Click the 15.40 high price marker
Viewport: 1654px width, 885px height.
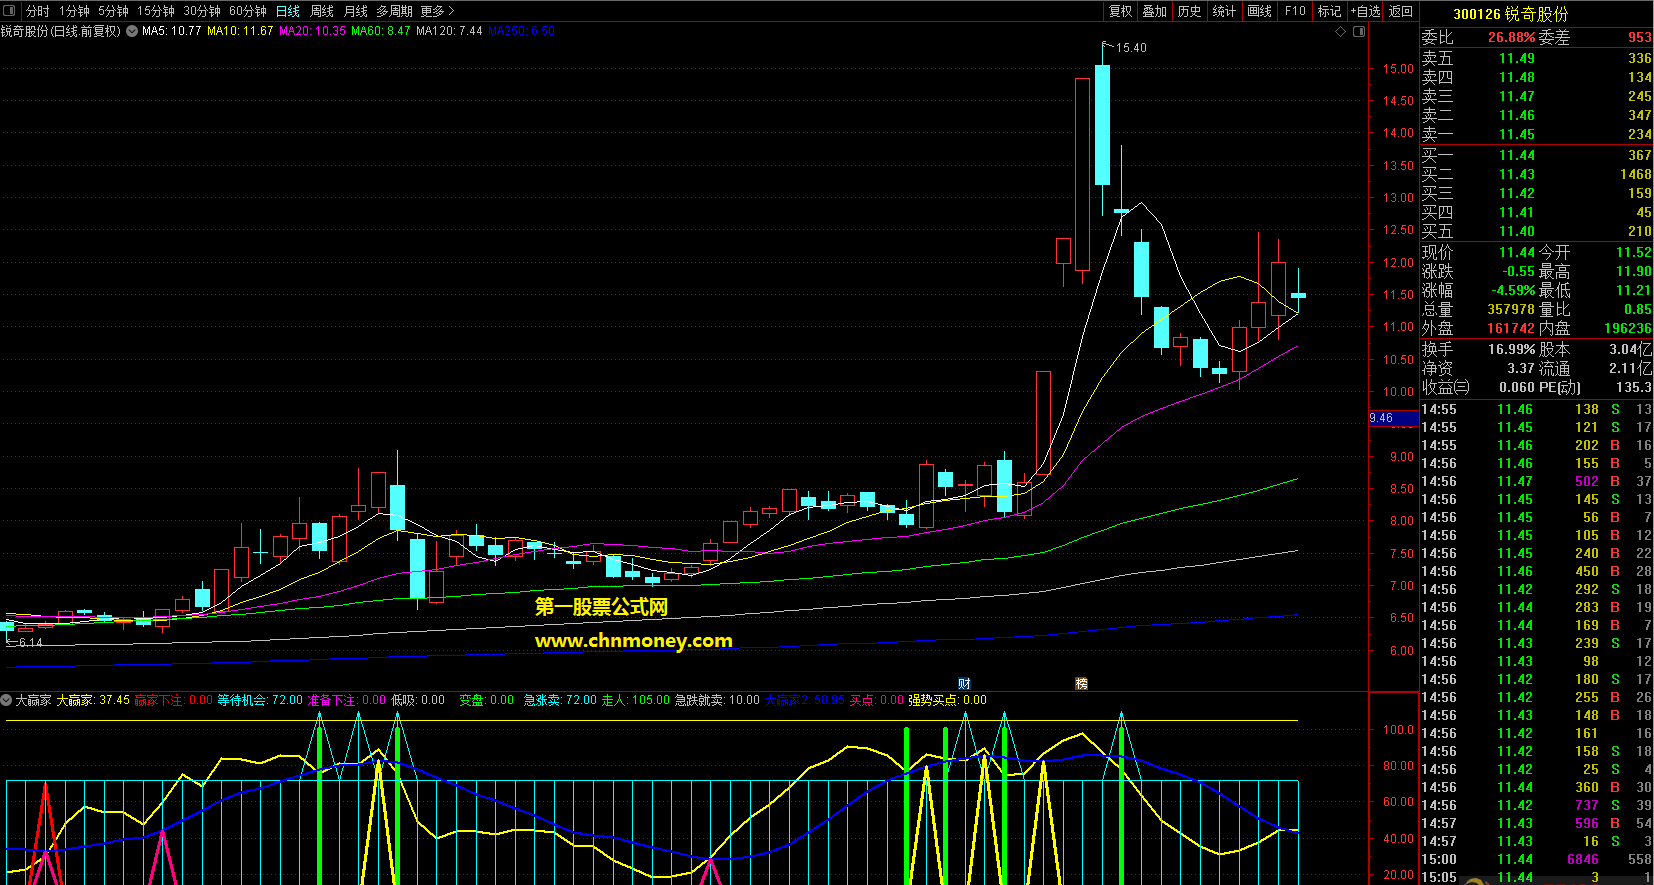point(1131,47)
